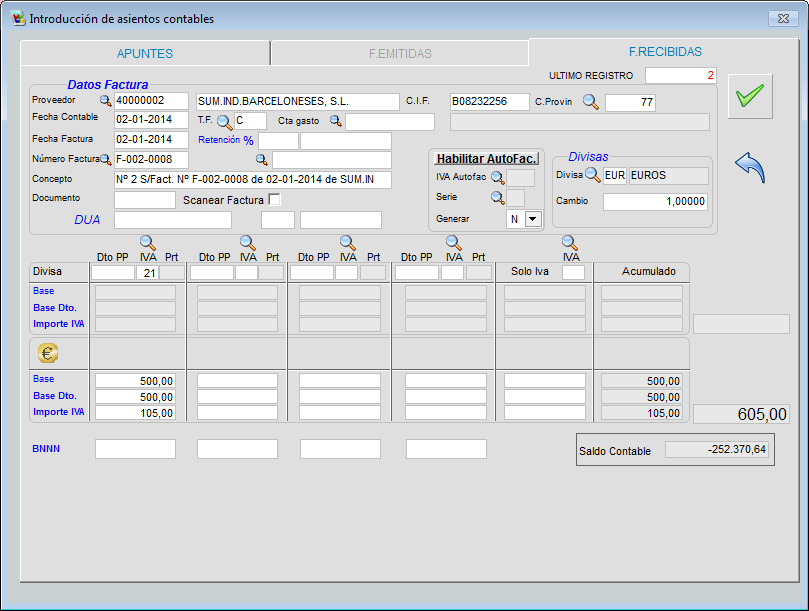The width and height of the screenshot is (809, 611).
Task: Open Número Factura lookup magnifier
Action: pos(105,160)
